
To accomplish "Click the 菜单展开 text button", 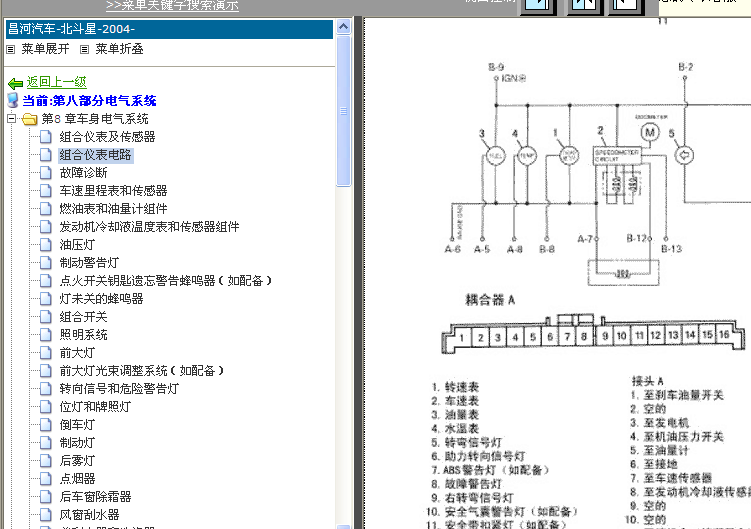I will [46, 49].
